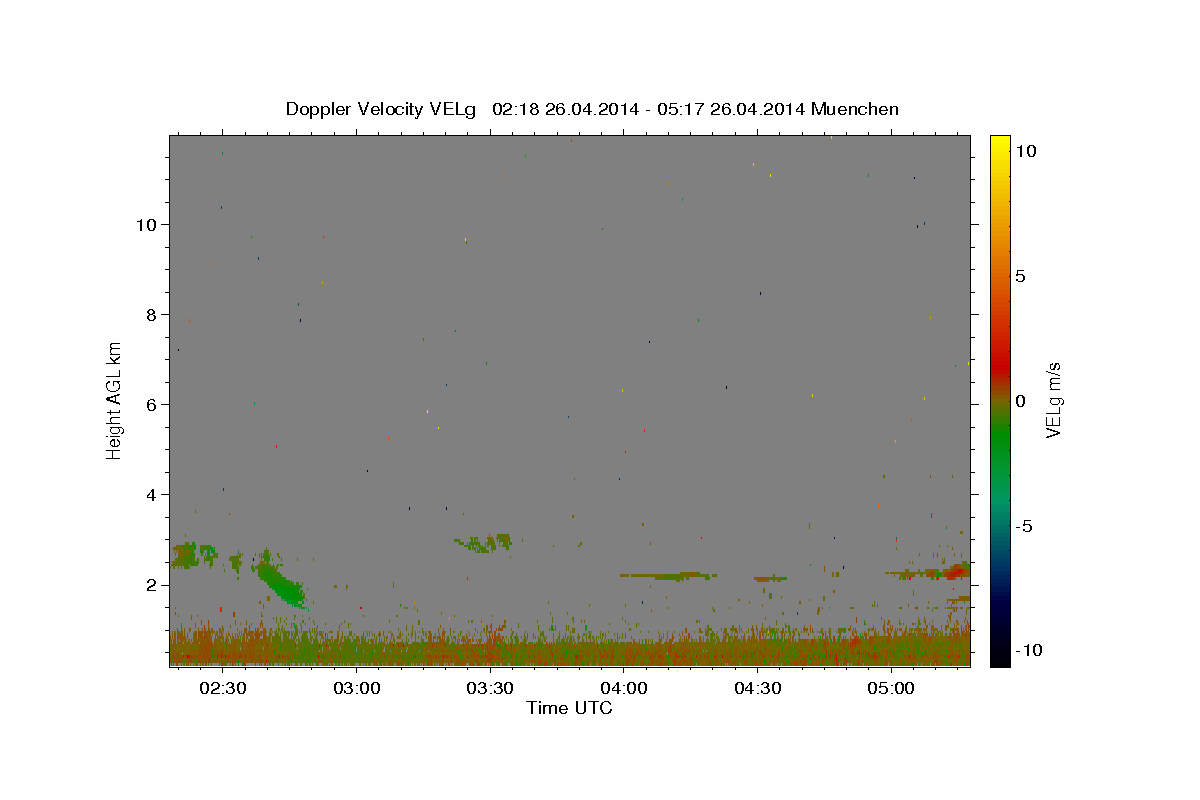The width and height of the screenshot is (1200, 800).
Task: Click the red echo patch after 05:00
Action: tap(957, 571)
